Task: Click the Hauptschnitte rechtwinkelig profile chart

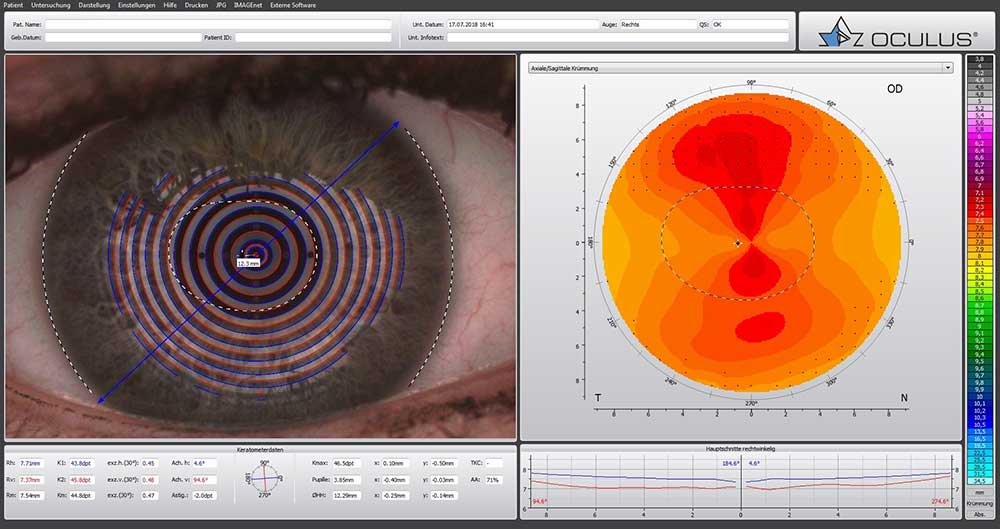Action: 740,484
